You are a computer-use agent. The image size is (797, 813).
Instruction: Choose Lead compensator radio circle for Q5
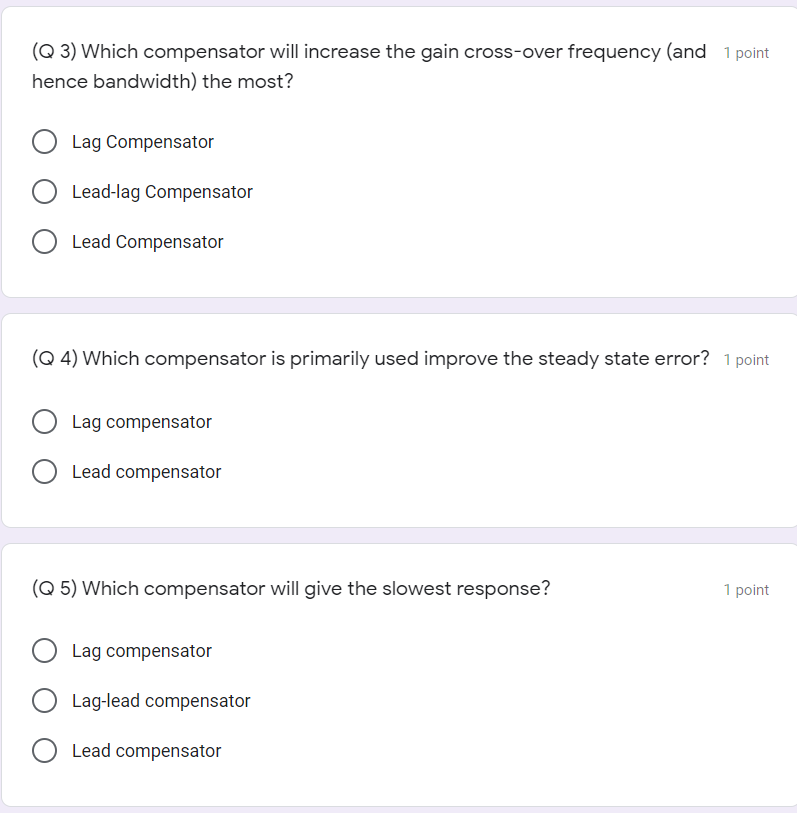(45, 750)
